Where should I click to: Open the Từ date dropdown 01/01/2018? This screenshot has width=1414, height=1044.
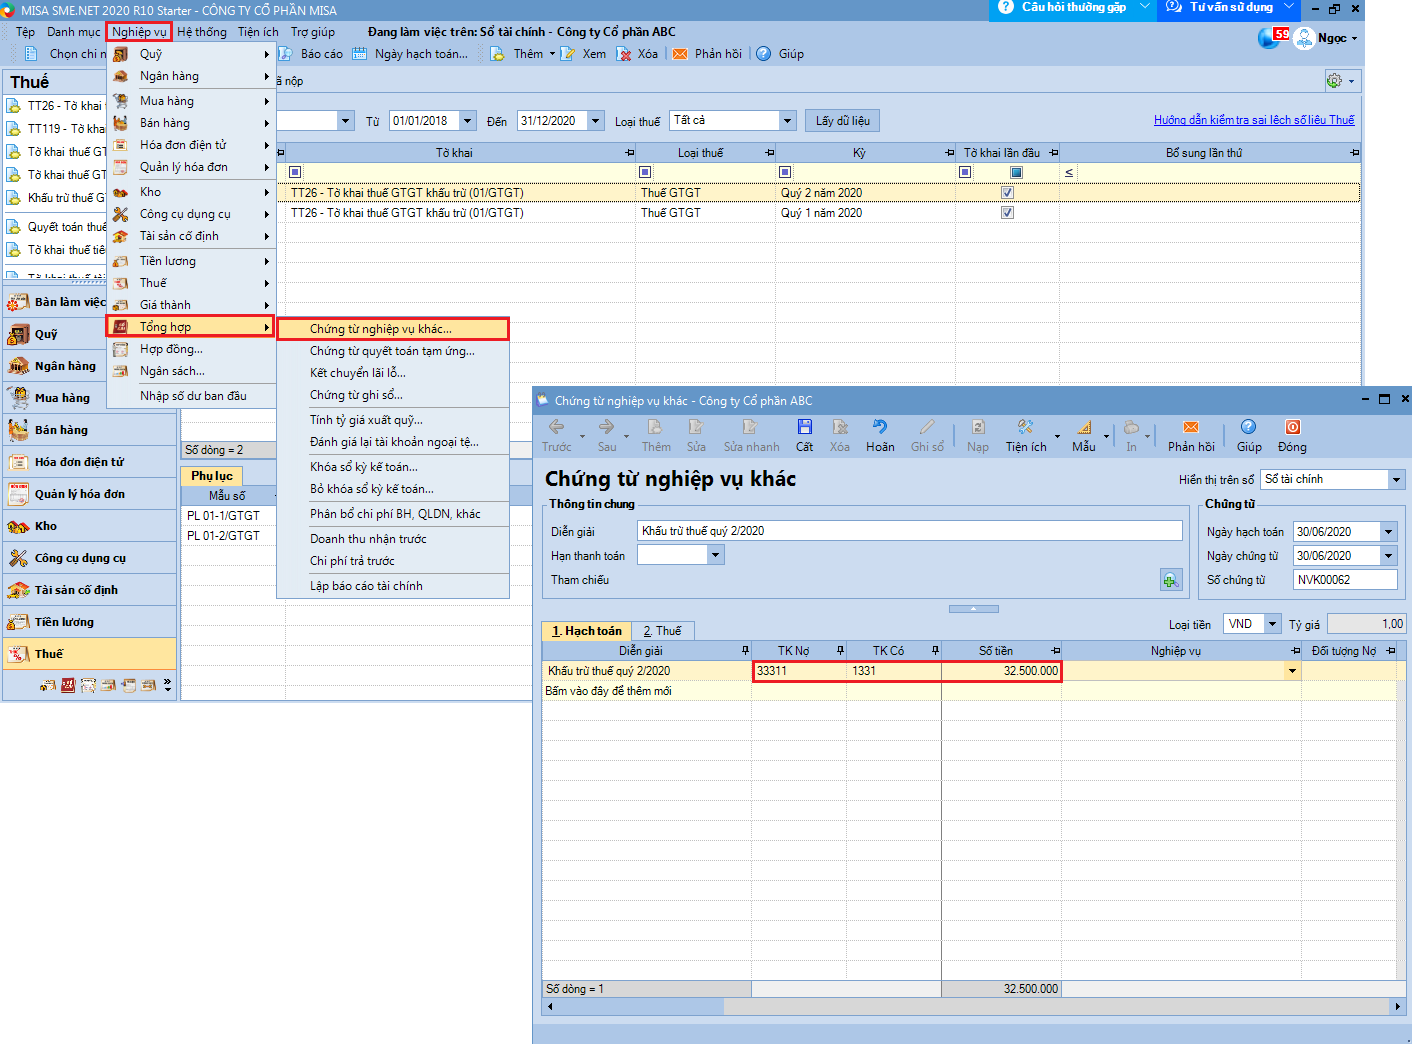(467, 121)
